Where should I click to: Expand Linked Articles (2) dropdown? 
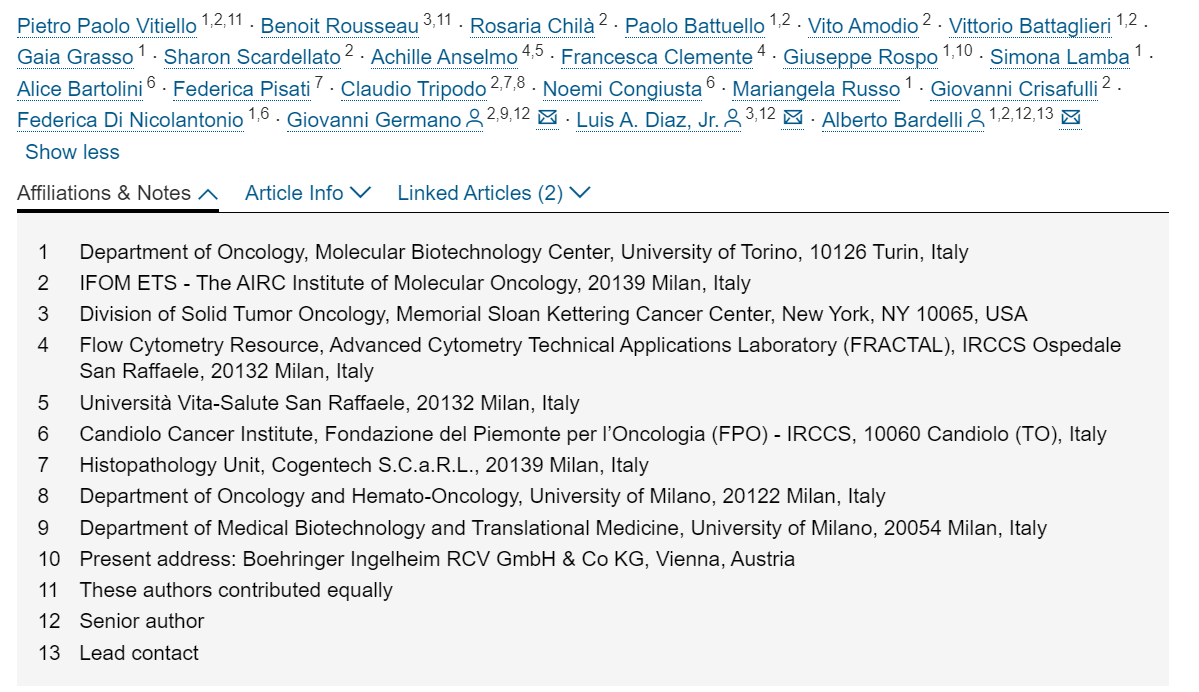point(494,193)
